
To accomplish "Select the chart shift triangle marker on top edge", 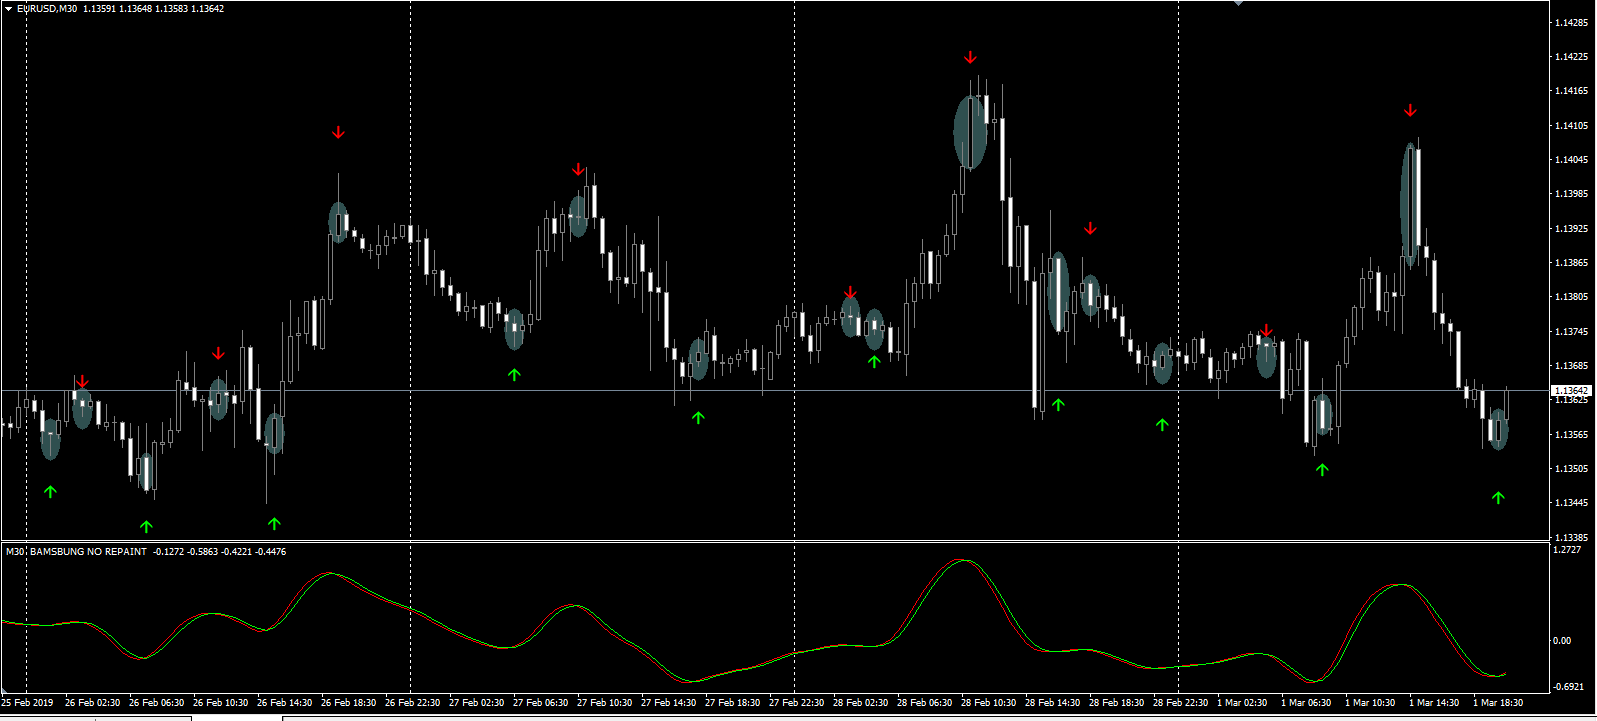I will (1238, 3).
